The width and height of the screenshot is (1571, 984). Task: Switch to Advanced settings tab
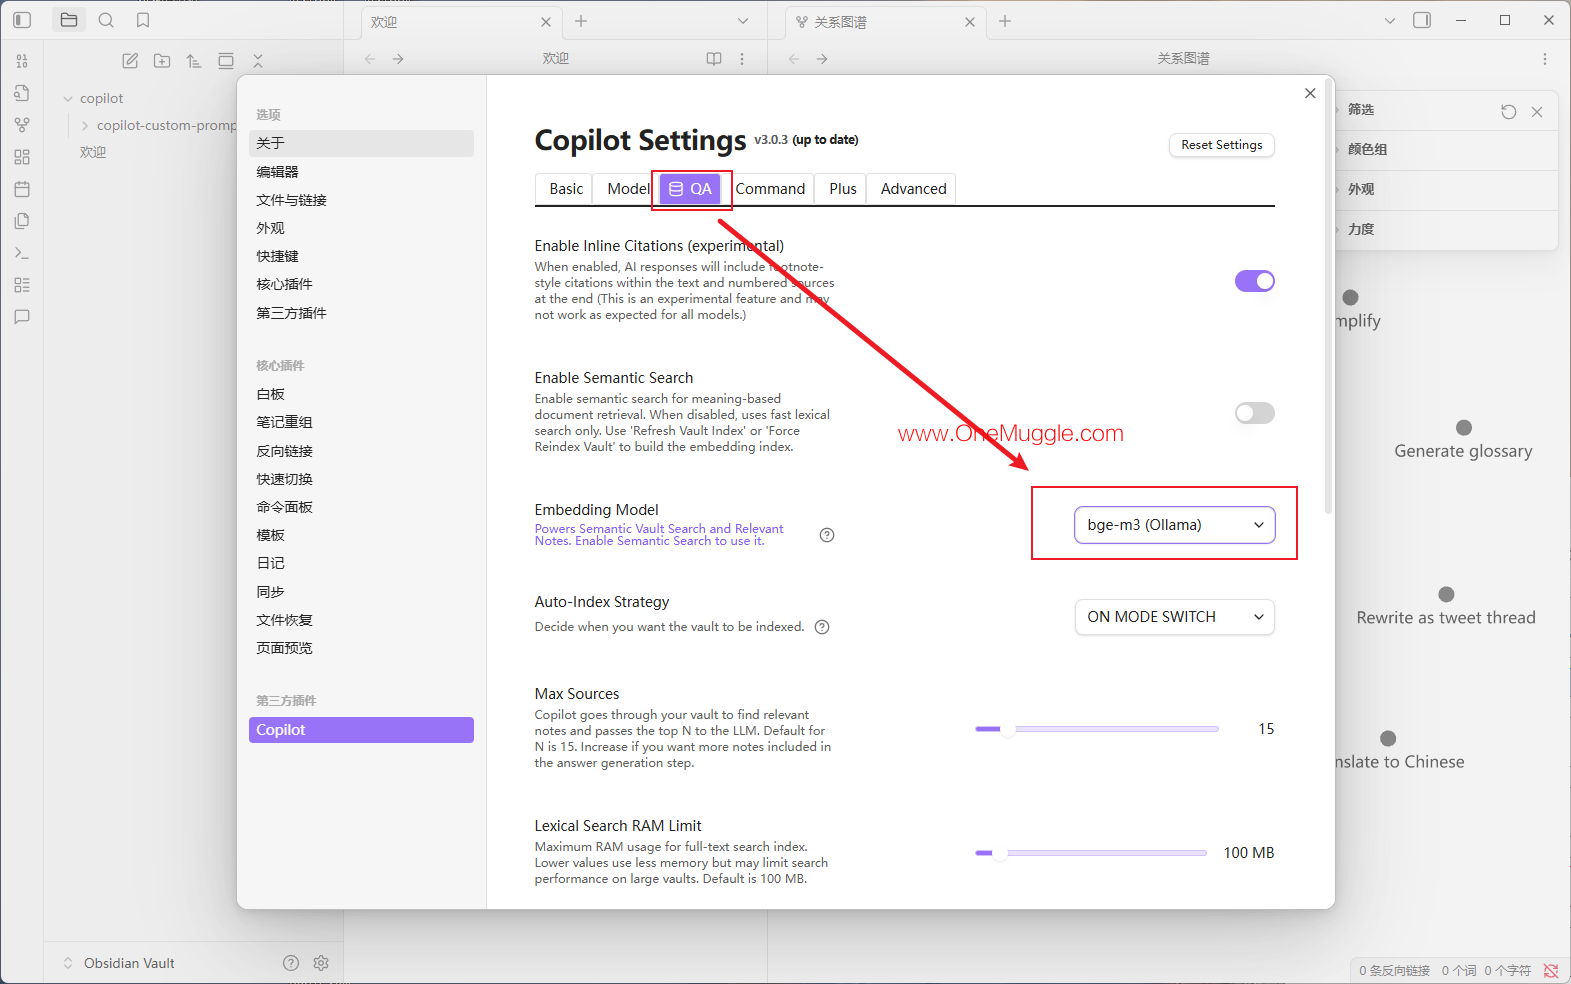[913, 189]
